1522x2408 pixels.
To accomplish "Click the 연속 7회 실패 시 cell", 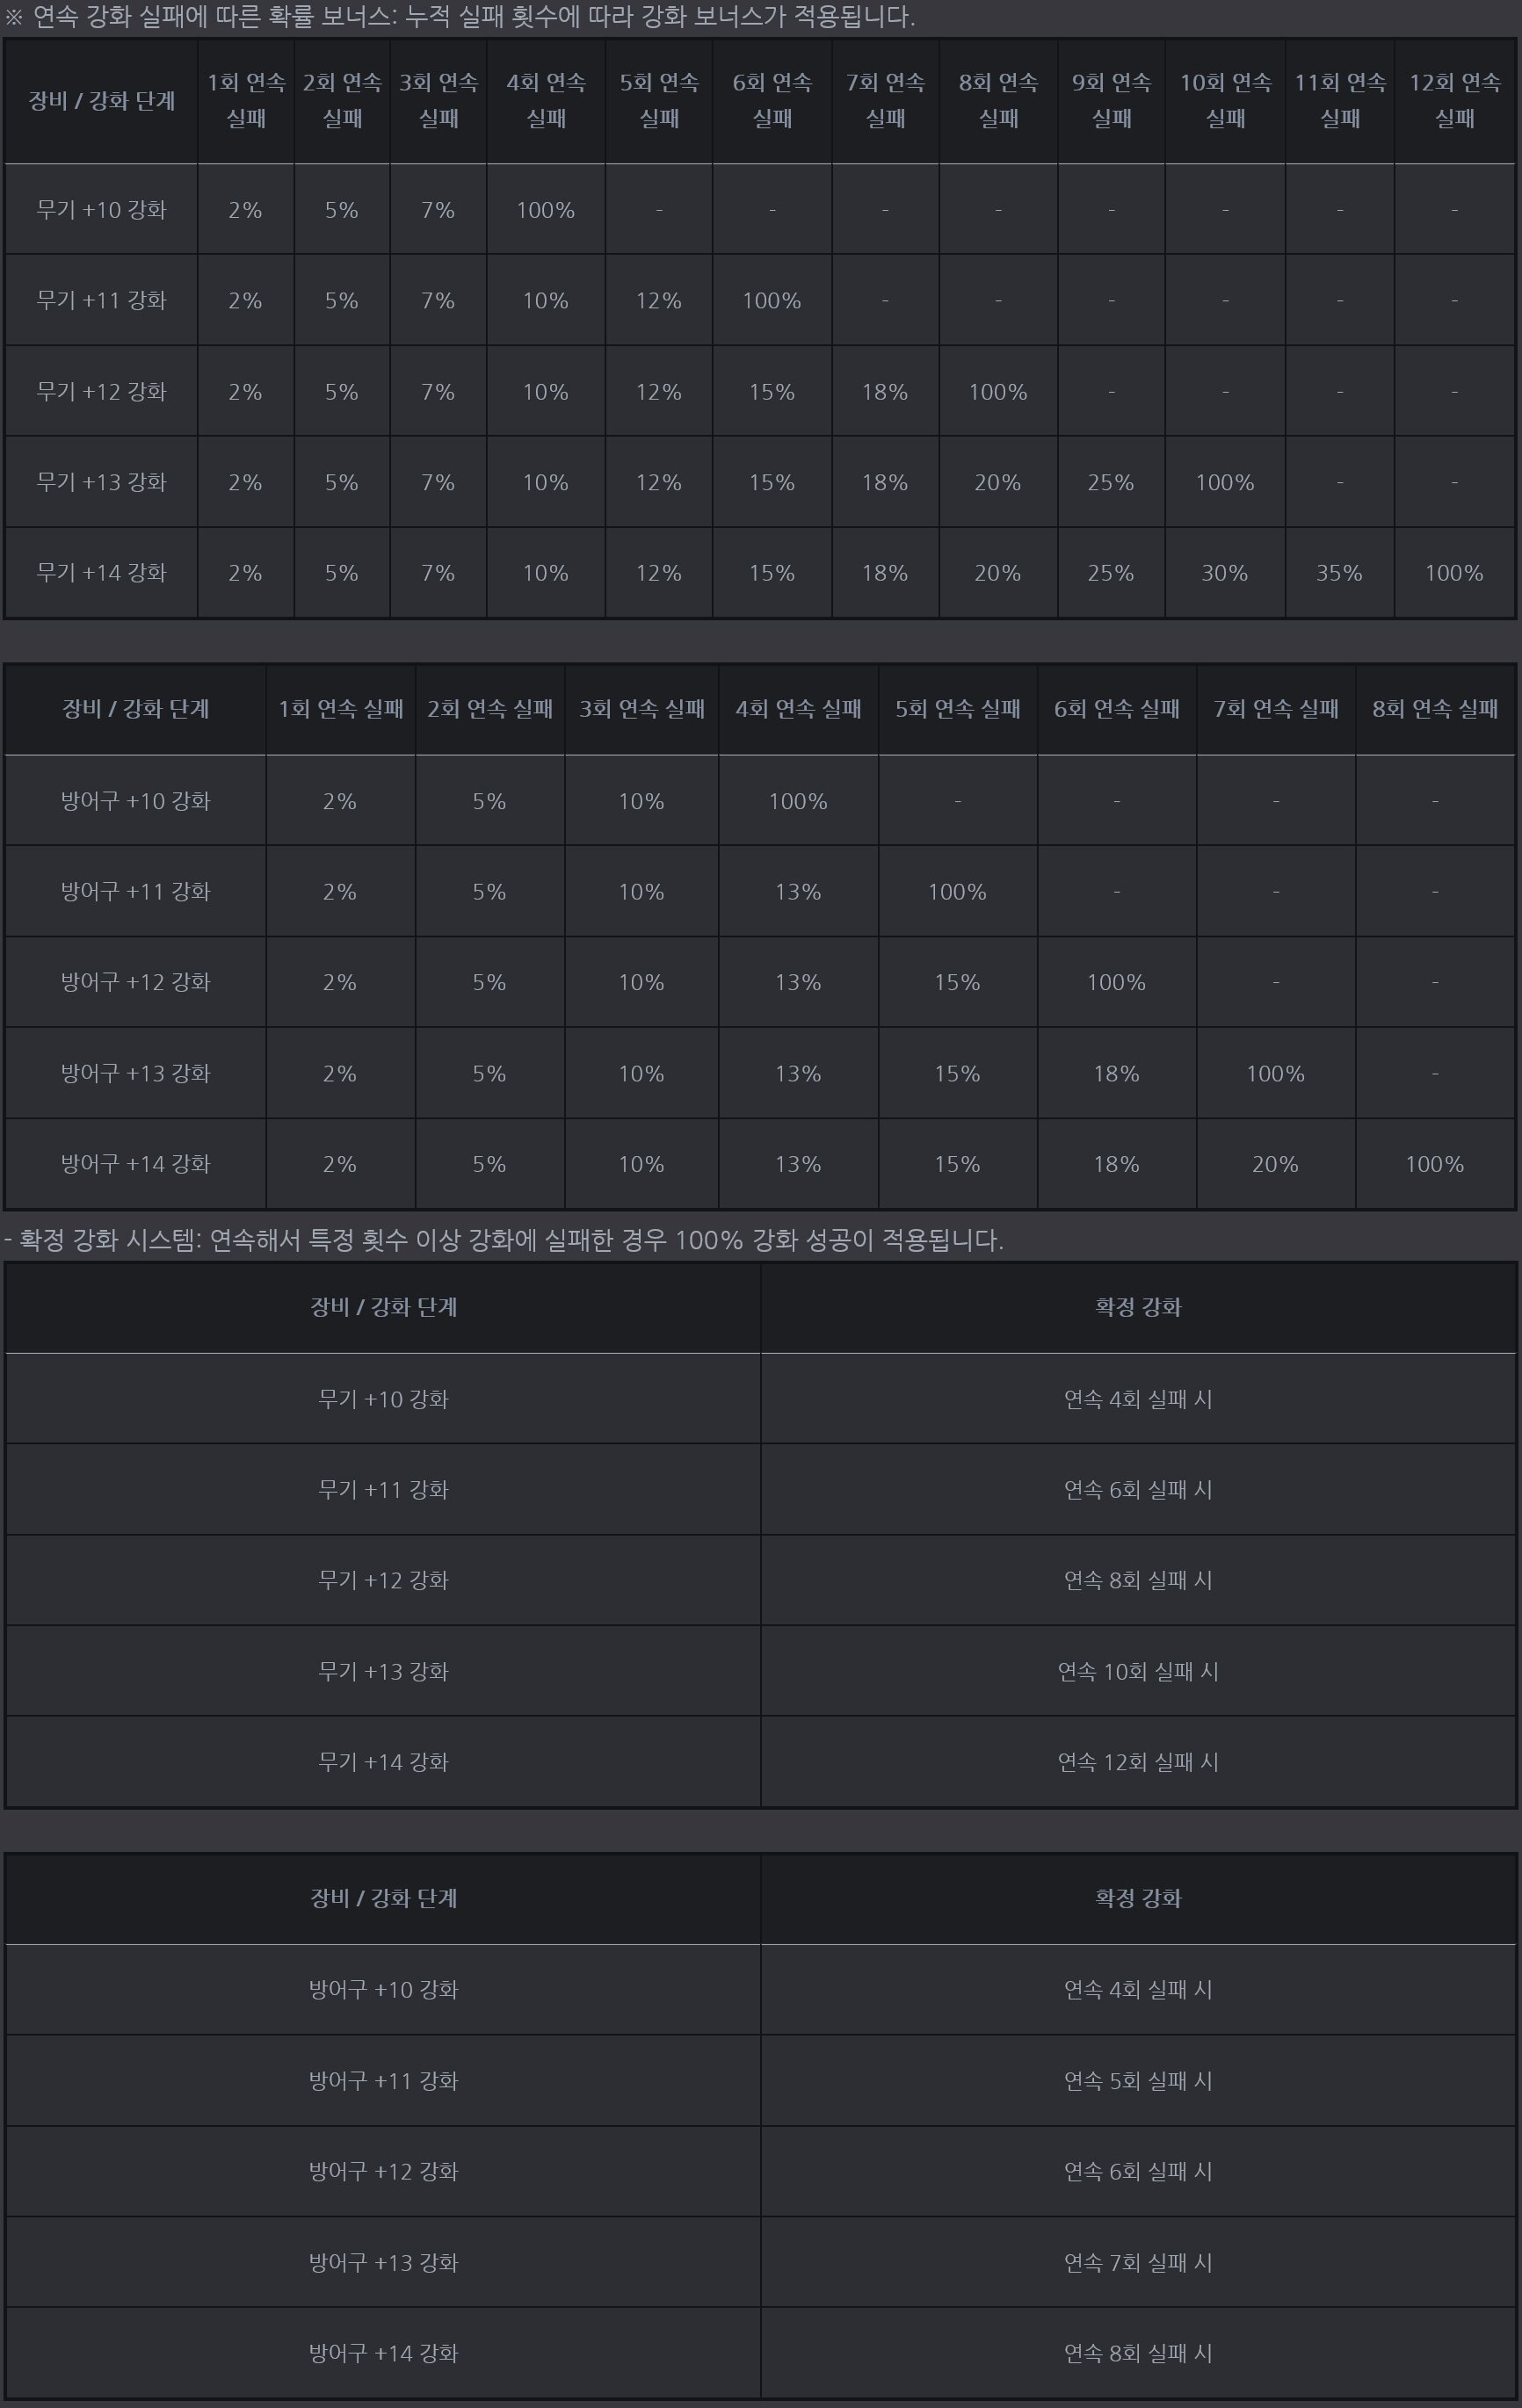I will (x=1138, y=2262).
